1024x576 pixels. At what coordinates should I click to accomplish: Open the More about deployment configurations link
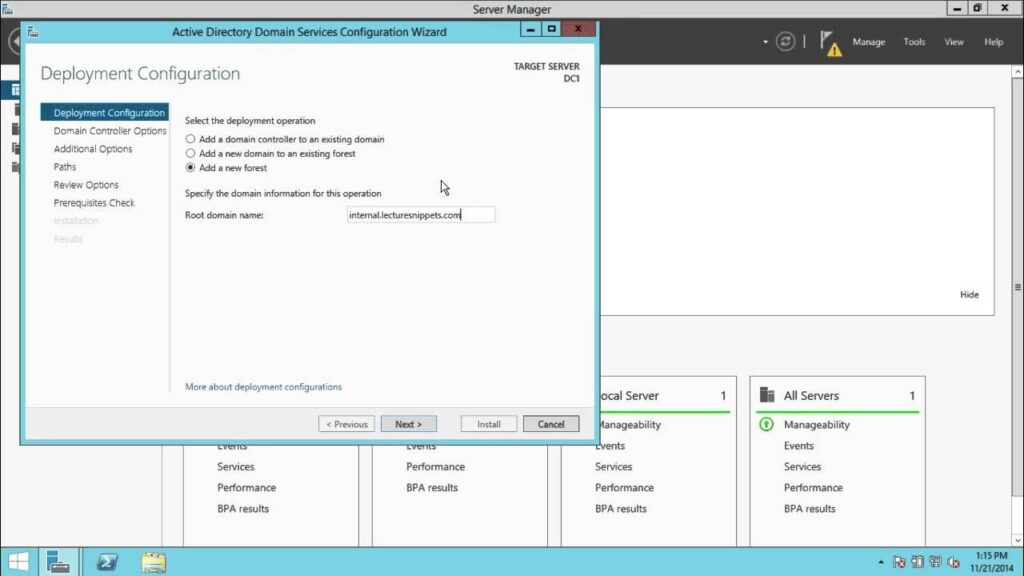tap(264, 385)
